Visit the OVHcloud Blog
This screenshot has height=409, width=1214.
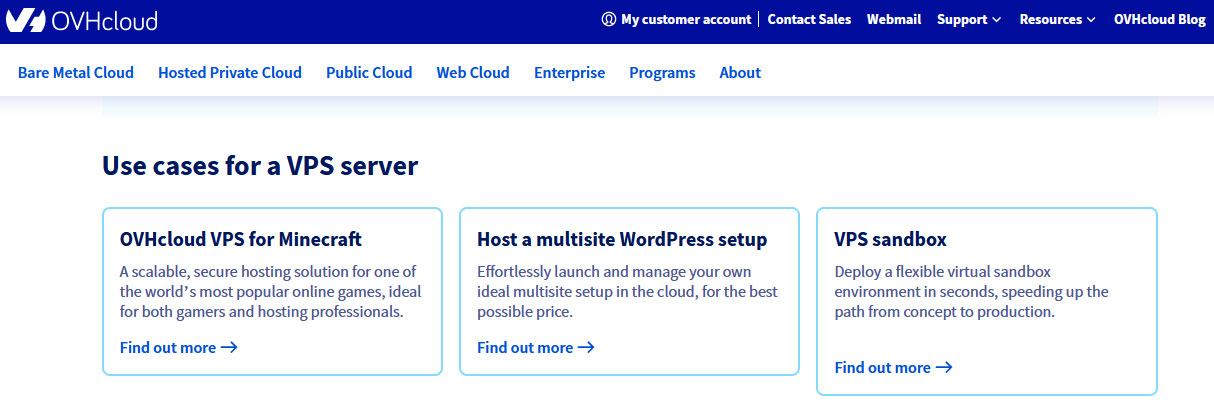pos(1160,19)
